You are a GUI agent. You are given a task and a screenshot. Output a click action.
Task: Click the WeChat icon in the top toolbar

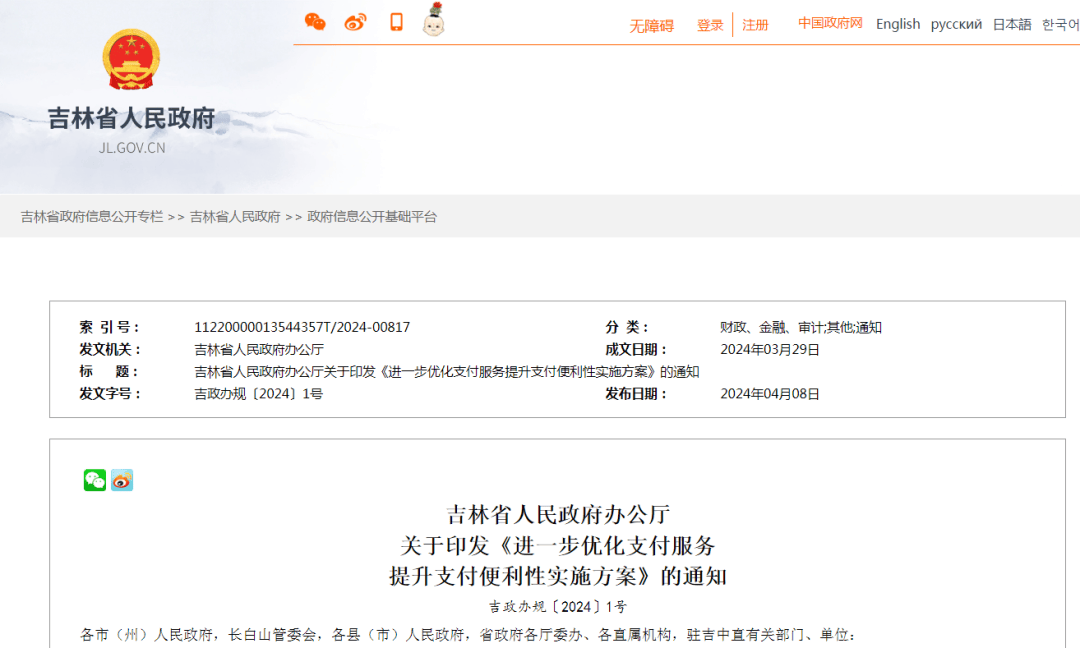(314, 21)
